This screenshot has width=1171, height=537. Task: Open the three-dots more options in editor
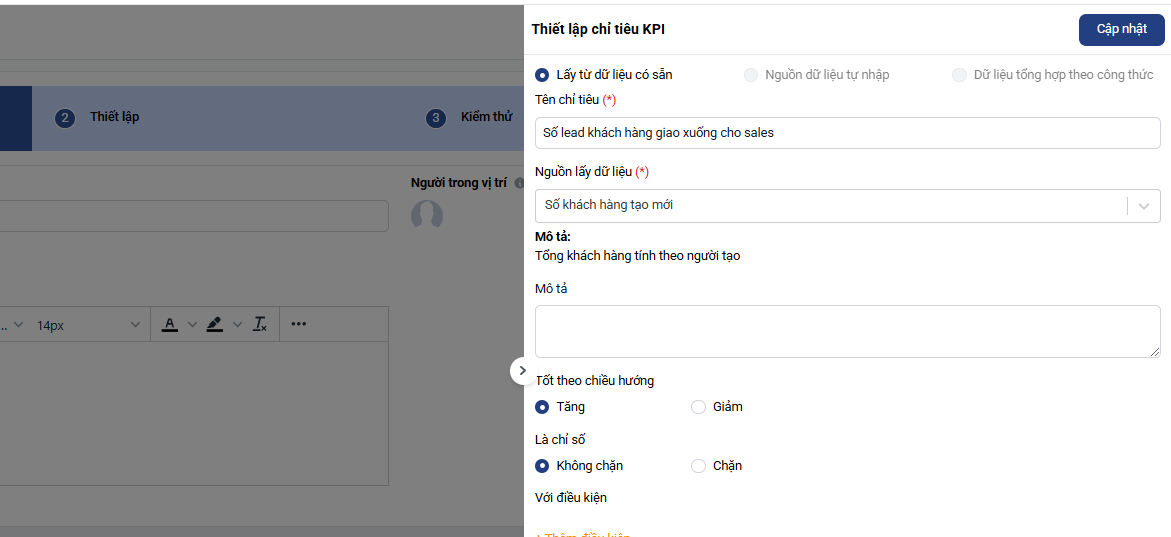298,324
